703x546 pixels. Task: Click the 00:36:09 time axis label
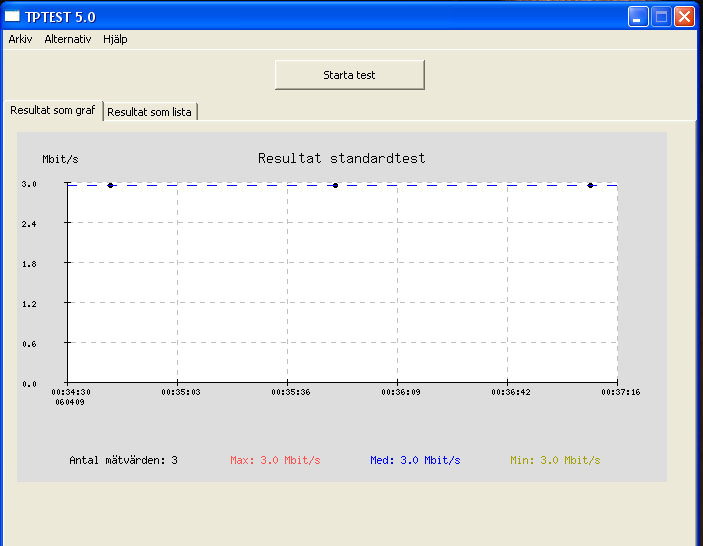(401, 392)
